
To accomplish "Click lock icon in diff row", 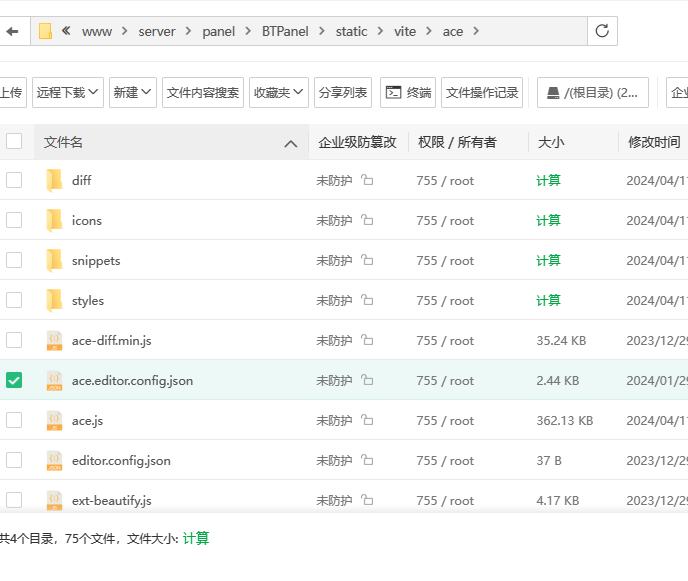I will point(367,179).
